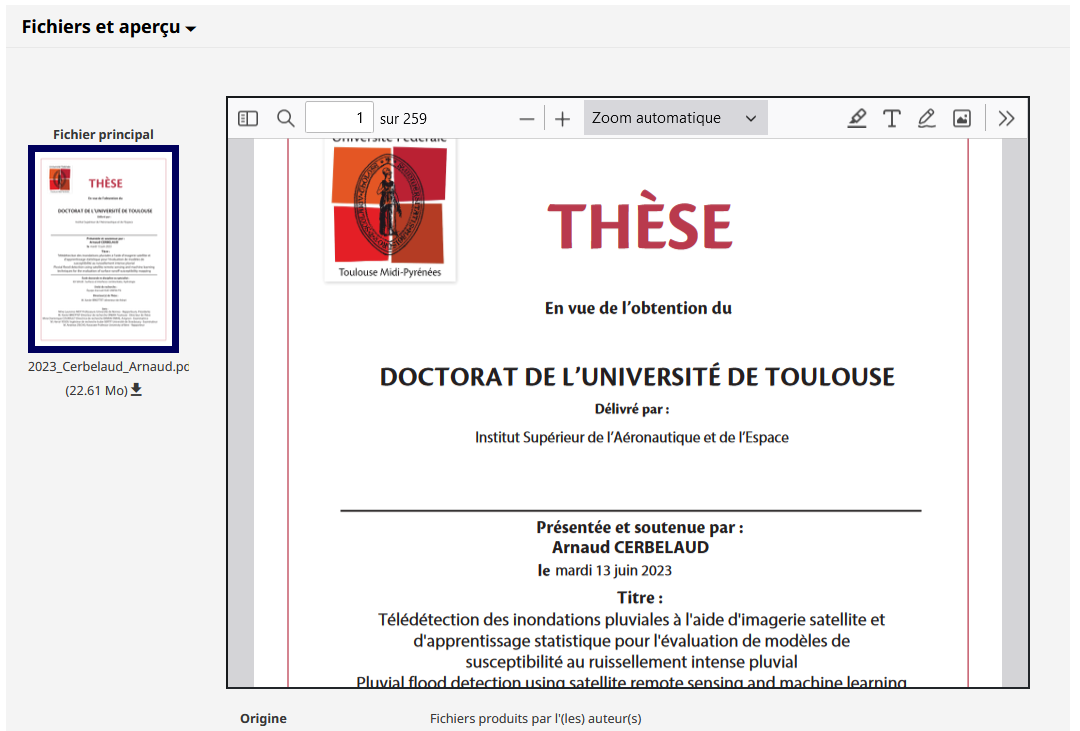Click the author name 'Arnaud CERBELAUD'
Image resolution: width=1080 pixels, height=731 pixels.
pyautogui.click(x=630, y=547)
